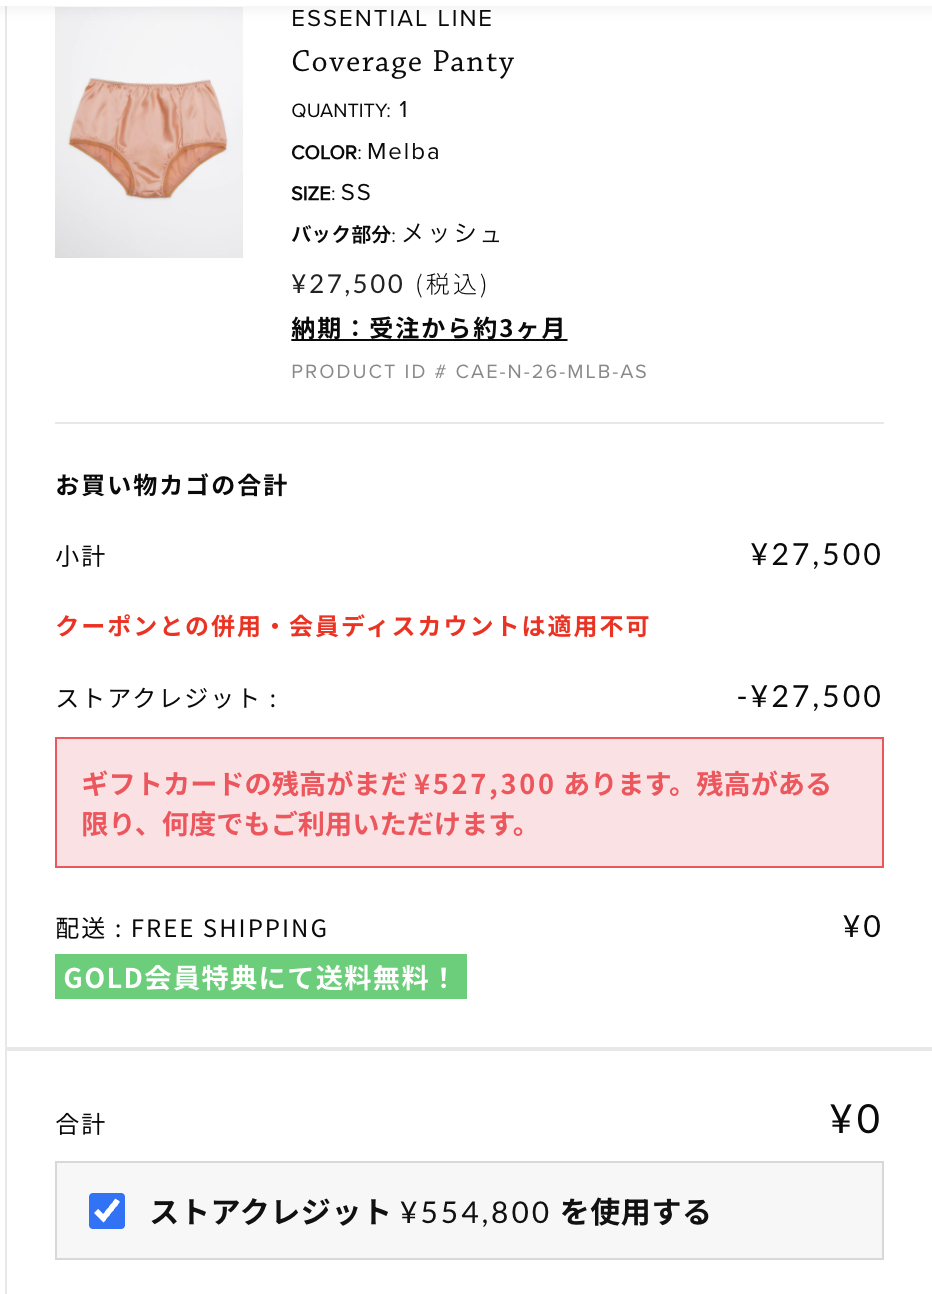Click the ギフトカードの残高 pink notice box
Viewport: 932px width, 1294px height.
(x=469, y=803)
